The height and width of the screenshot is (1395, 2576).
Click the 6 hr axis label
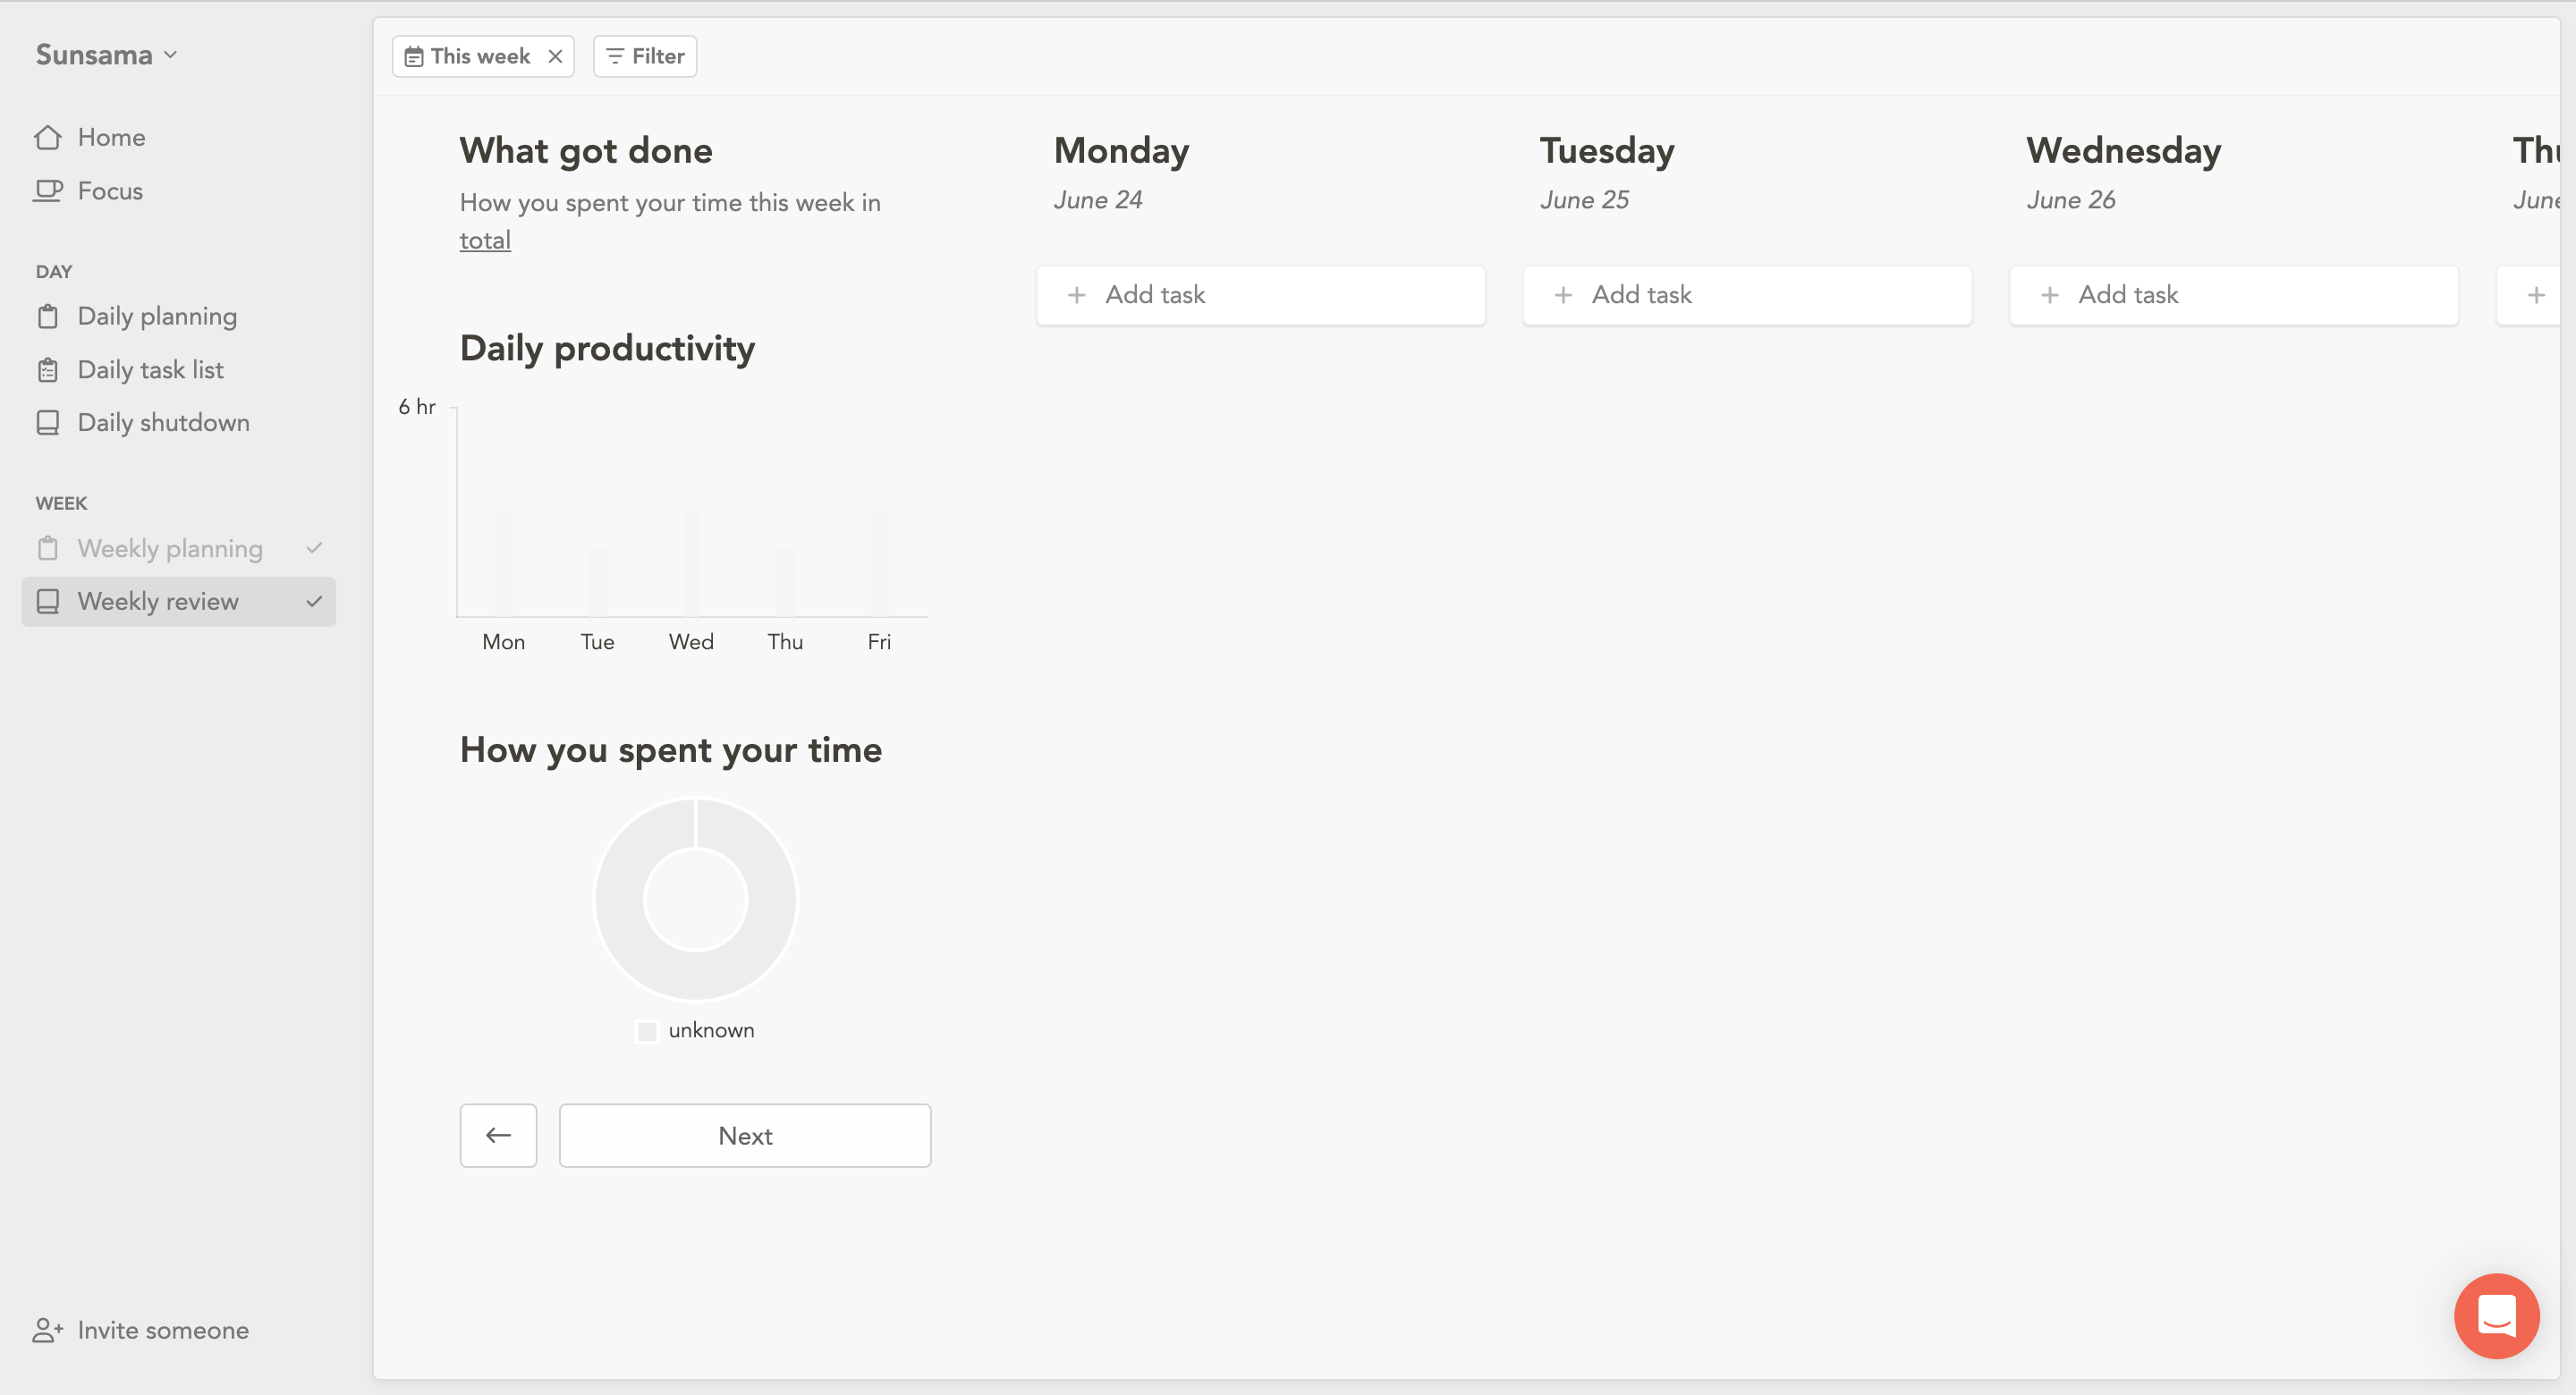(x=417, y=407)
